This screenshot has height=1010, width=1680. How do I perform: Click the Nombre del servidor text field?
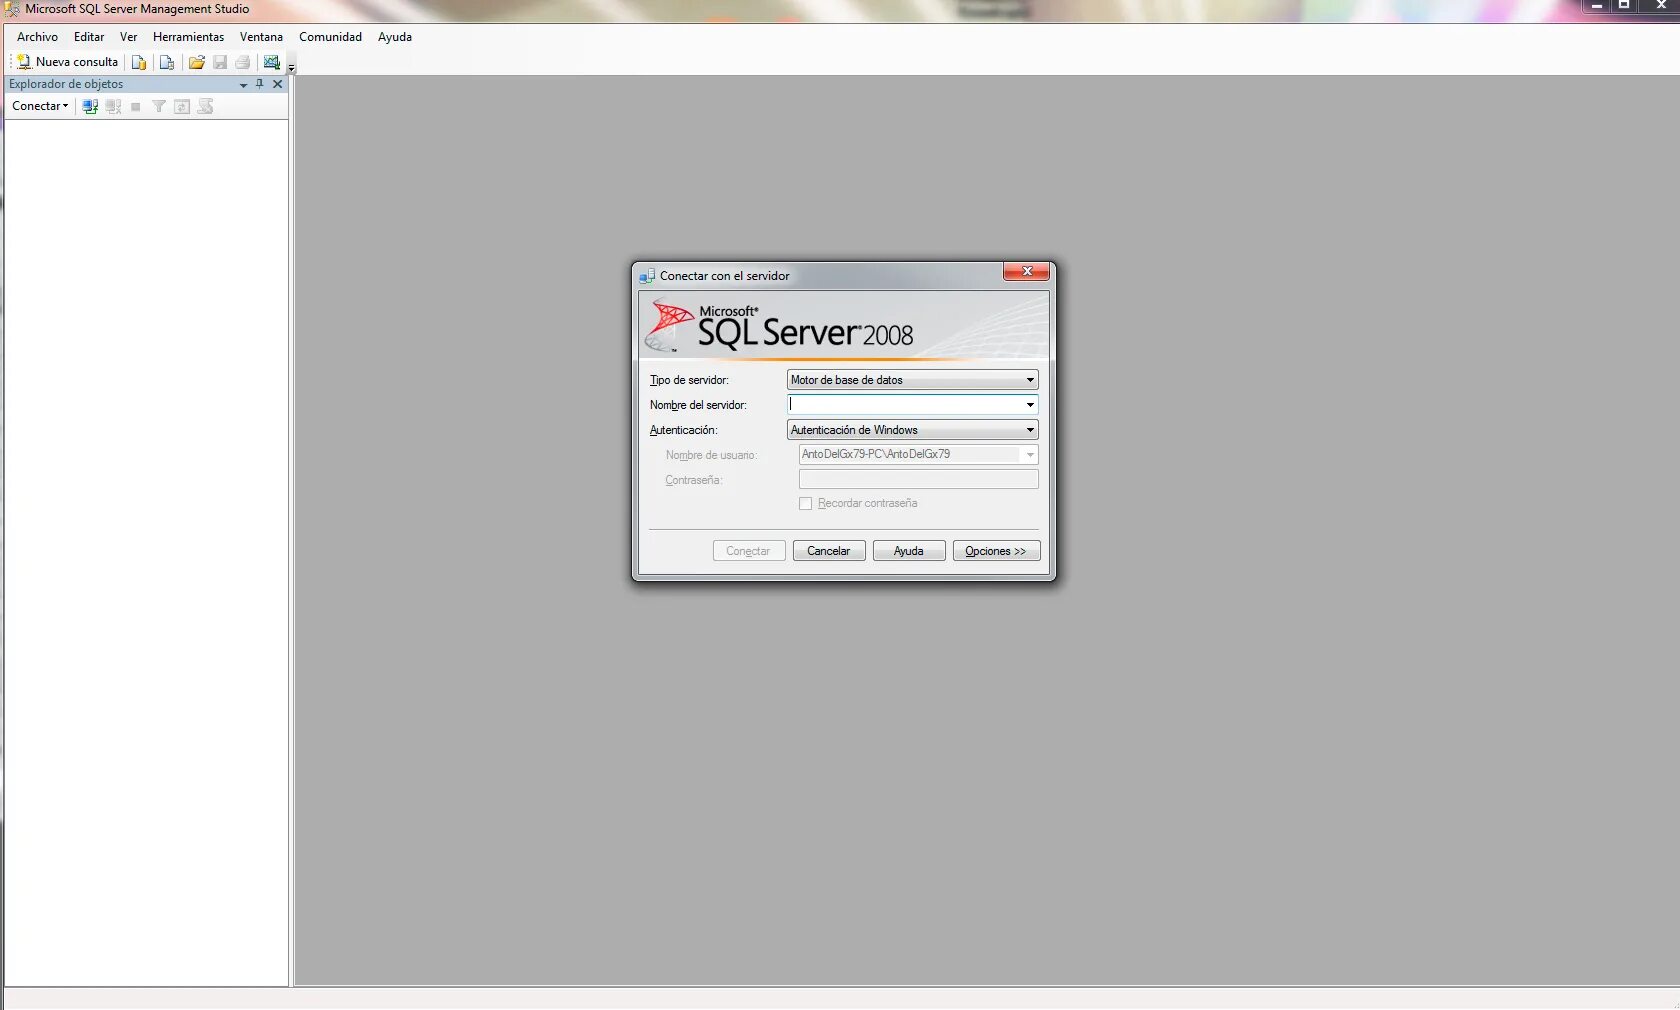[x=905, y=405]
